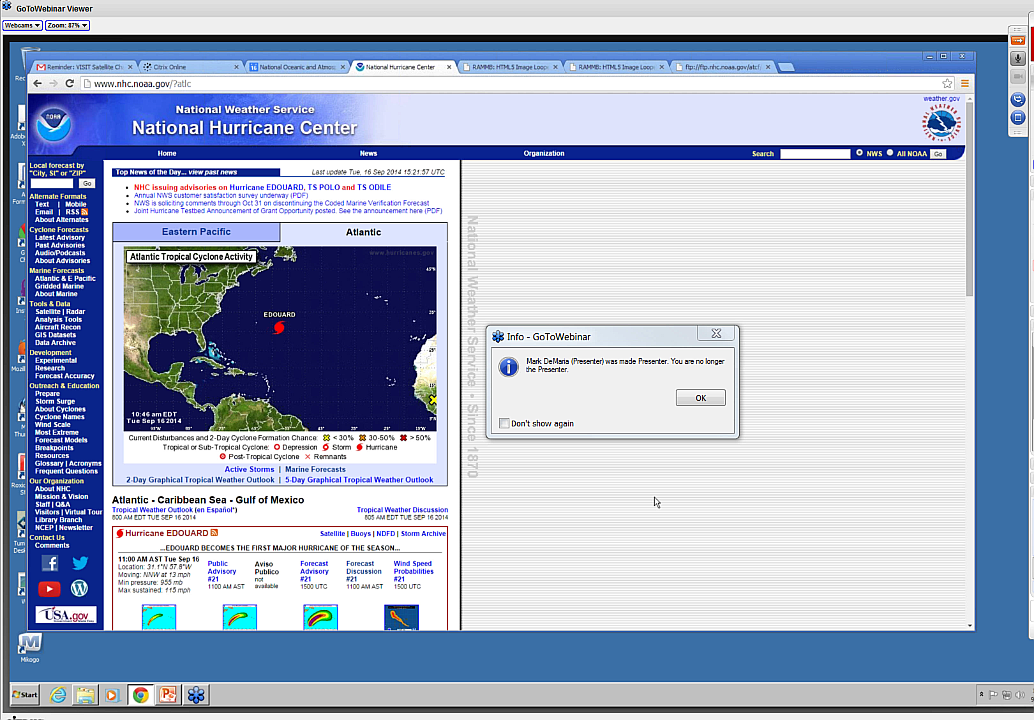Click the Chrome reload page icon
Image resolution: width=1034 pixels, height=720 pixels.
pyautogui.click(x=69, y=84)
